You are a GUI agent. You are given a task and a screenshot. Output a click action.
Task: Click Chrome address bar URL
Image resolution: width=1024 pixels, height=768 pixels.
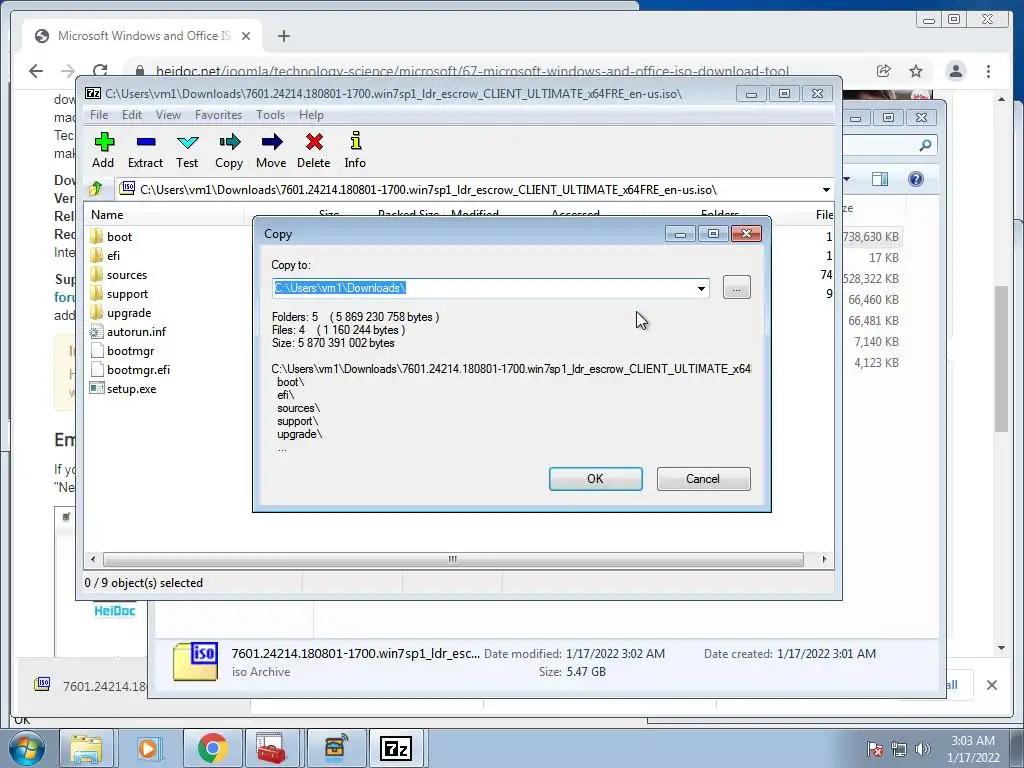tap(472, 71)
